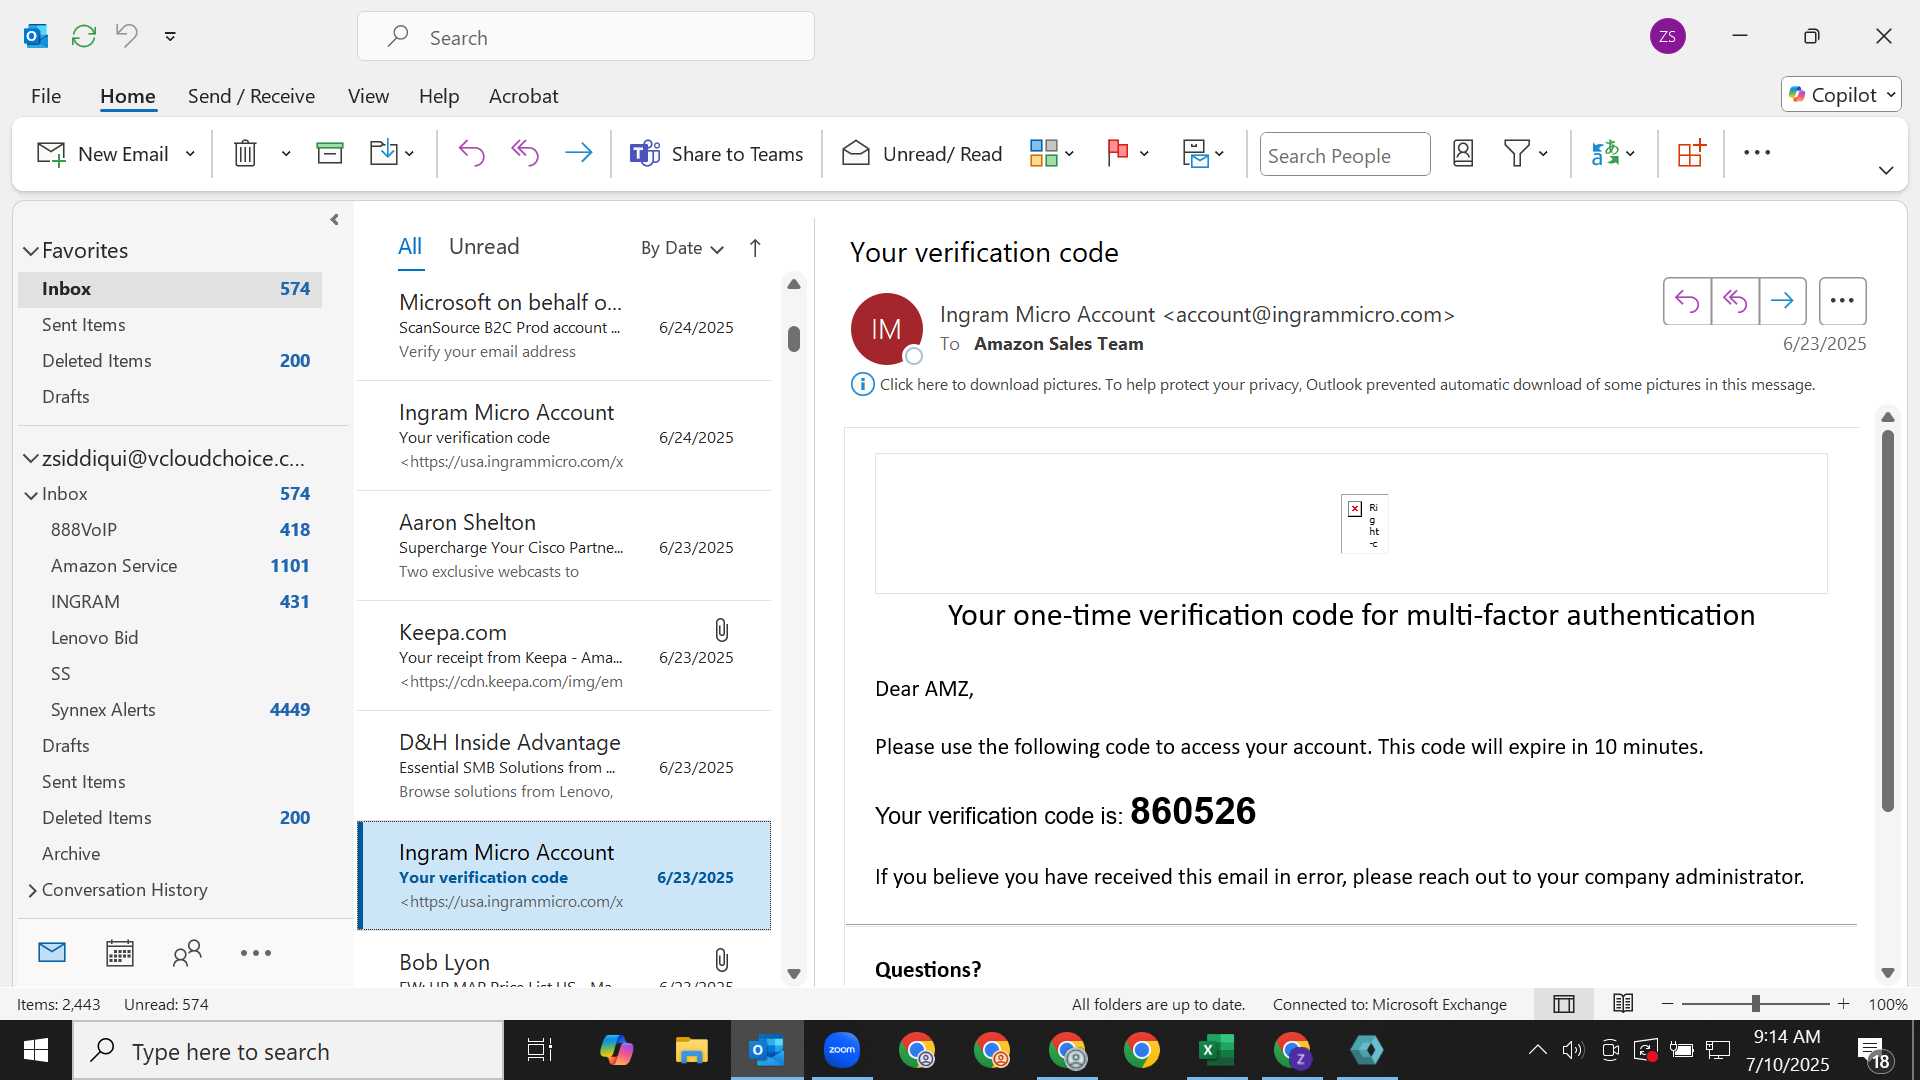Screen dimensions: 1920x1080
Task: Collapse the account Inbox subfolder tree
Action: [32, 495]
